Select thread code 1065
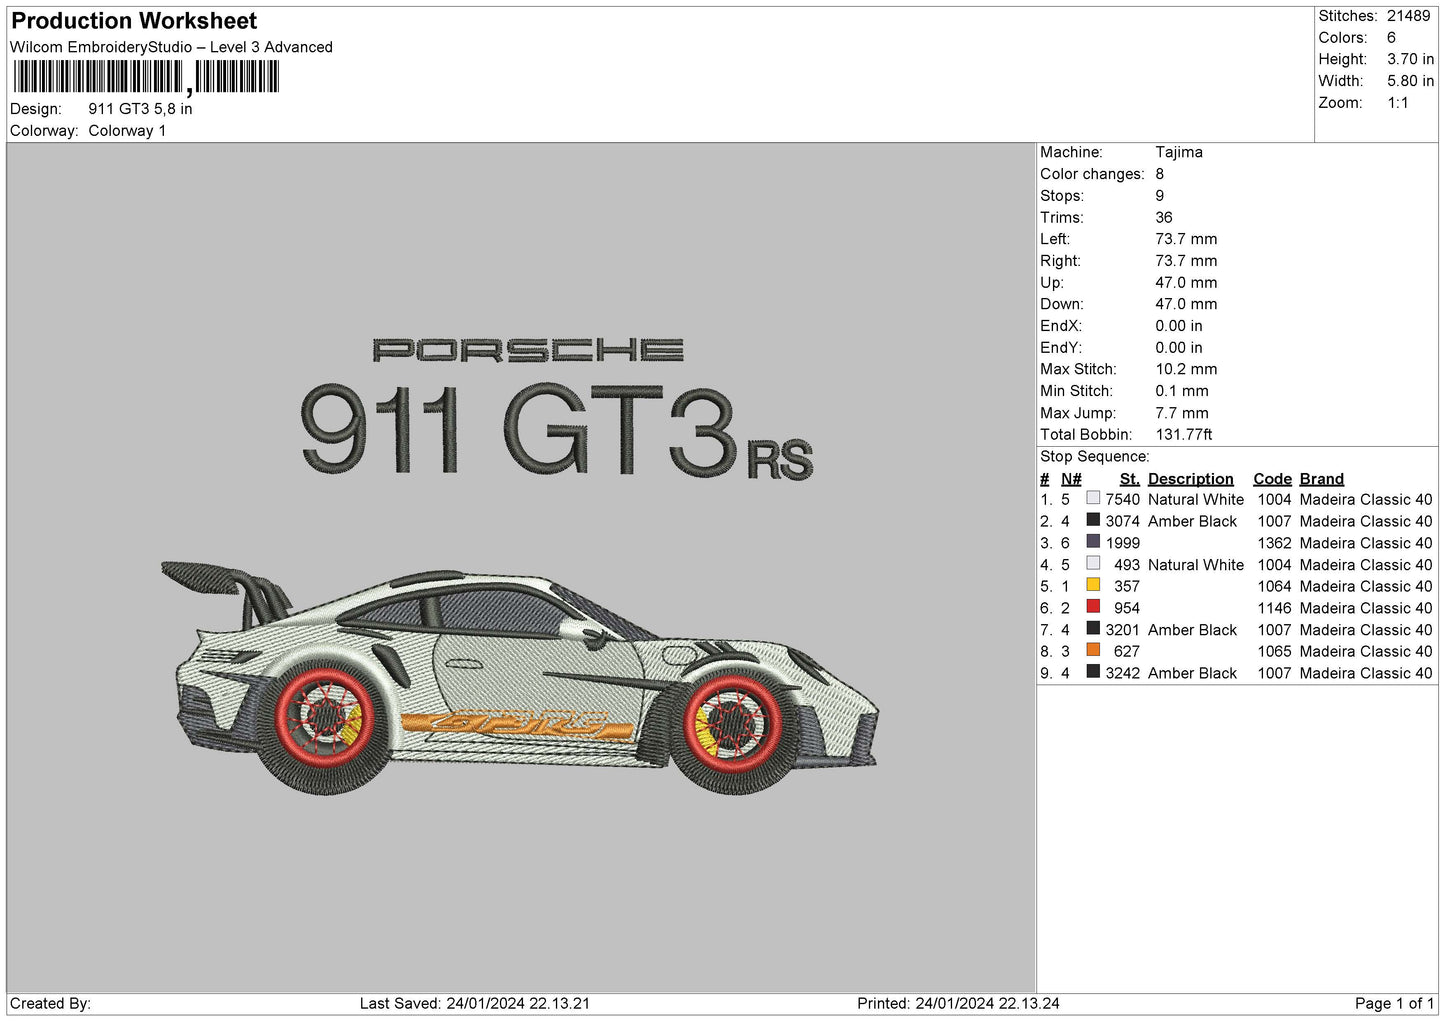The image size is (1445, 1021). 1275,652
